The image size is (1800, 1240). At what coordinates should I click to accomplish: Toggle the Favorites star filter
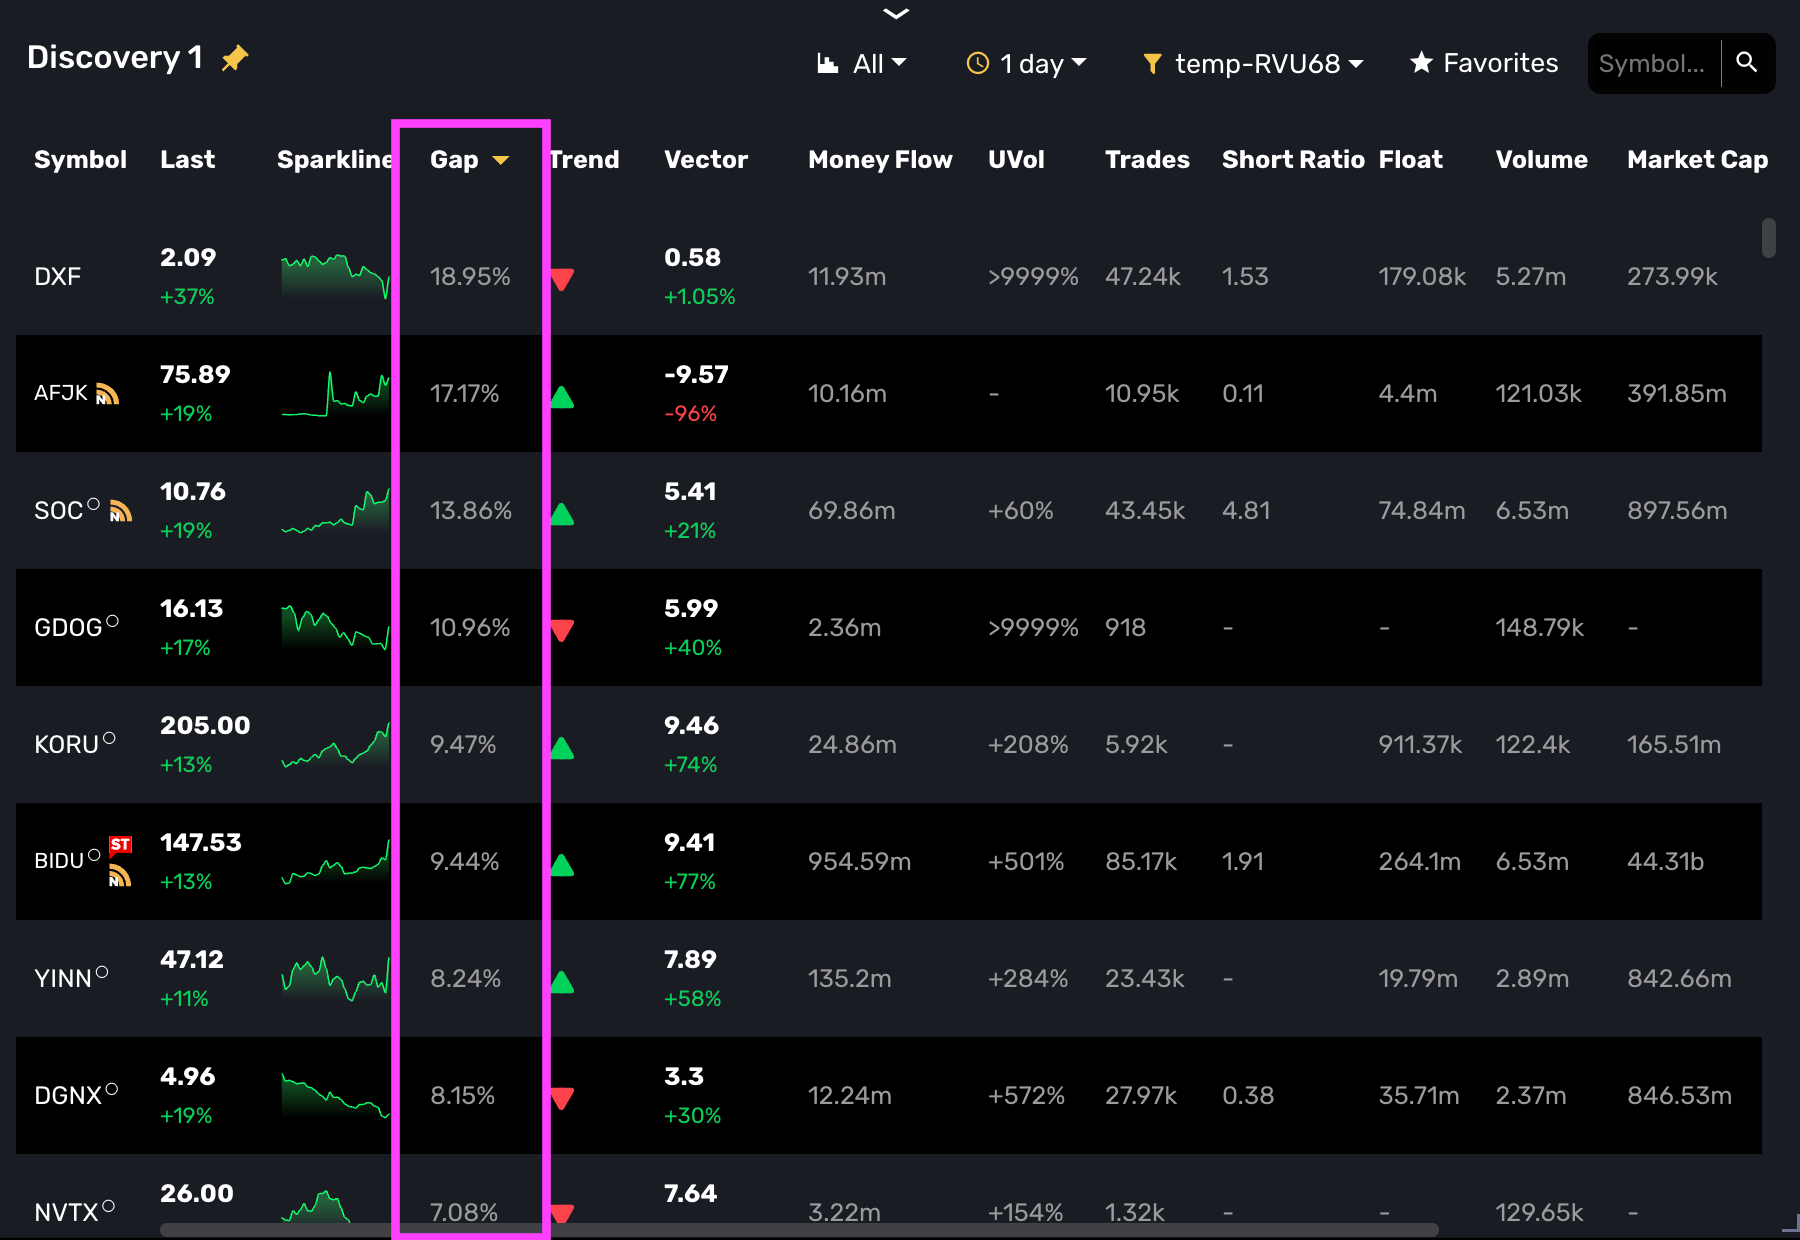pyautogui.click(x=1484, y=63)
